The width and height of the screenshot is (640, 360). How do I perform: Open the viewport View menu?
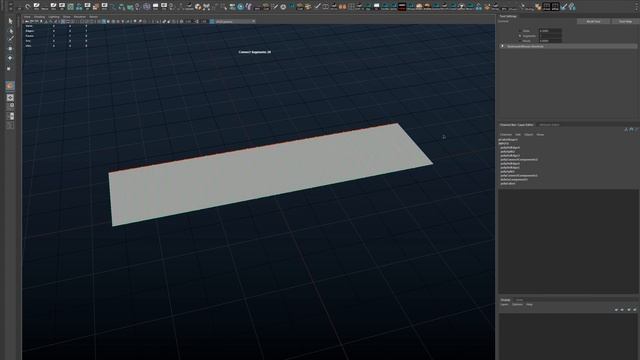click(27, 17)
